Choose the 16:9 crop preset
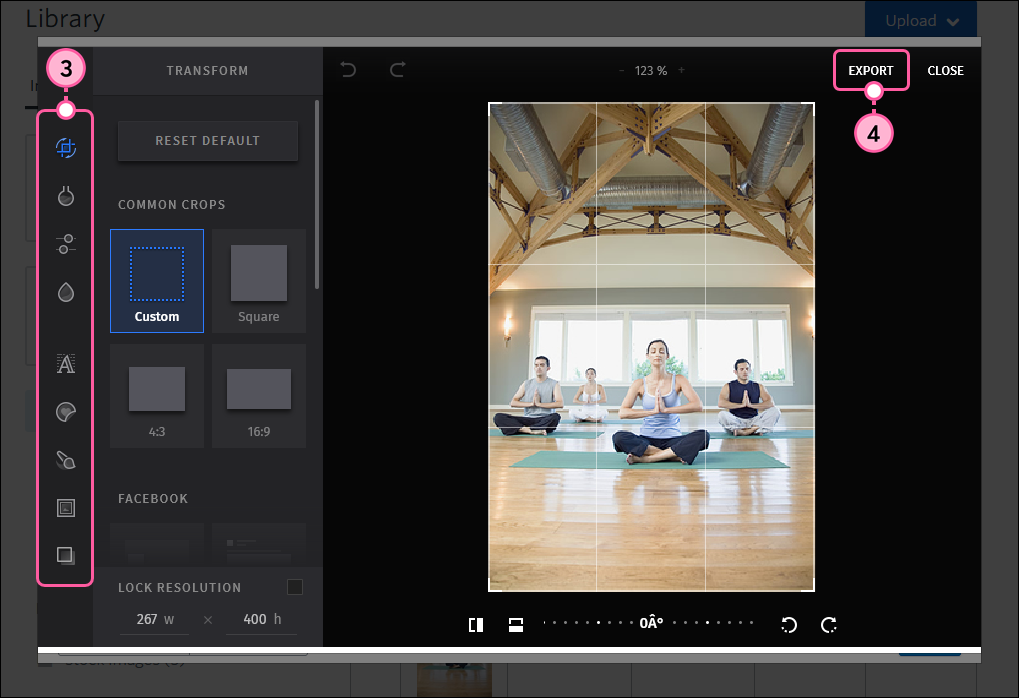Screen dimensions: 1019x698 [258, 395]
